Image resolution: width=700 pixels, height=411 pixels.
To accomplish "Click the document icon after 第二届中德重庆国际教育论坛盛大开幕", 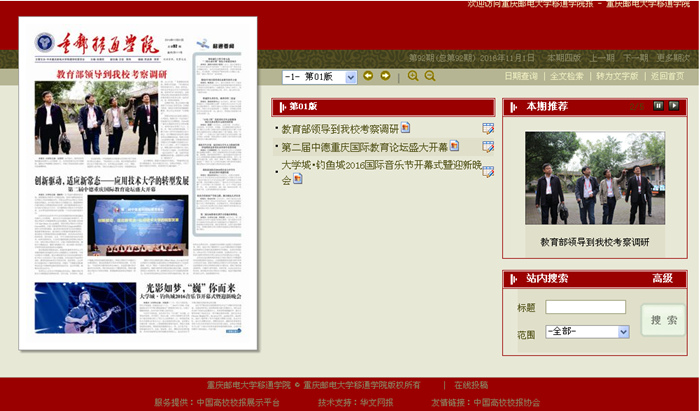I will pos(454,146).
